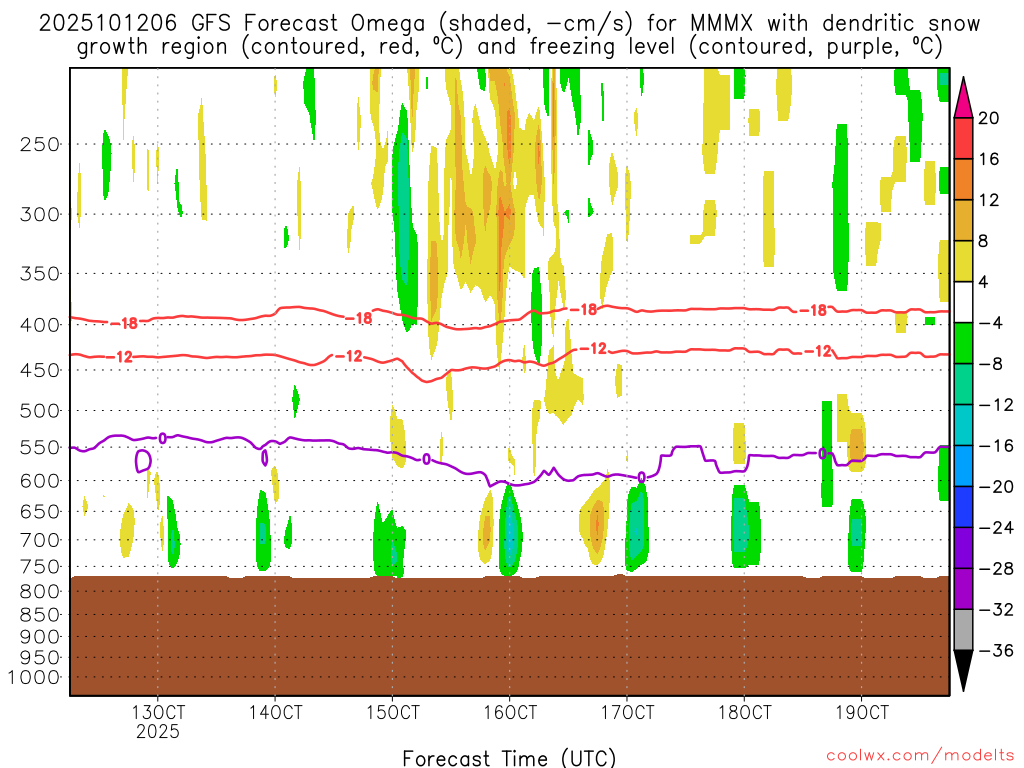Click the 2025 year label under 130CT
Screen dimensions: 1024x768
pos(158,731)
